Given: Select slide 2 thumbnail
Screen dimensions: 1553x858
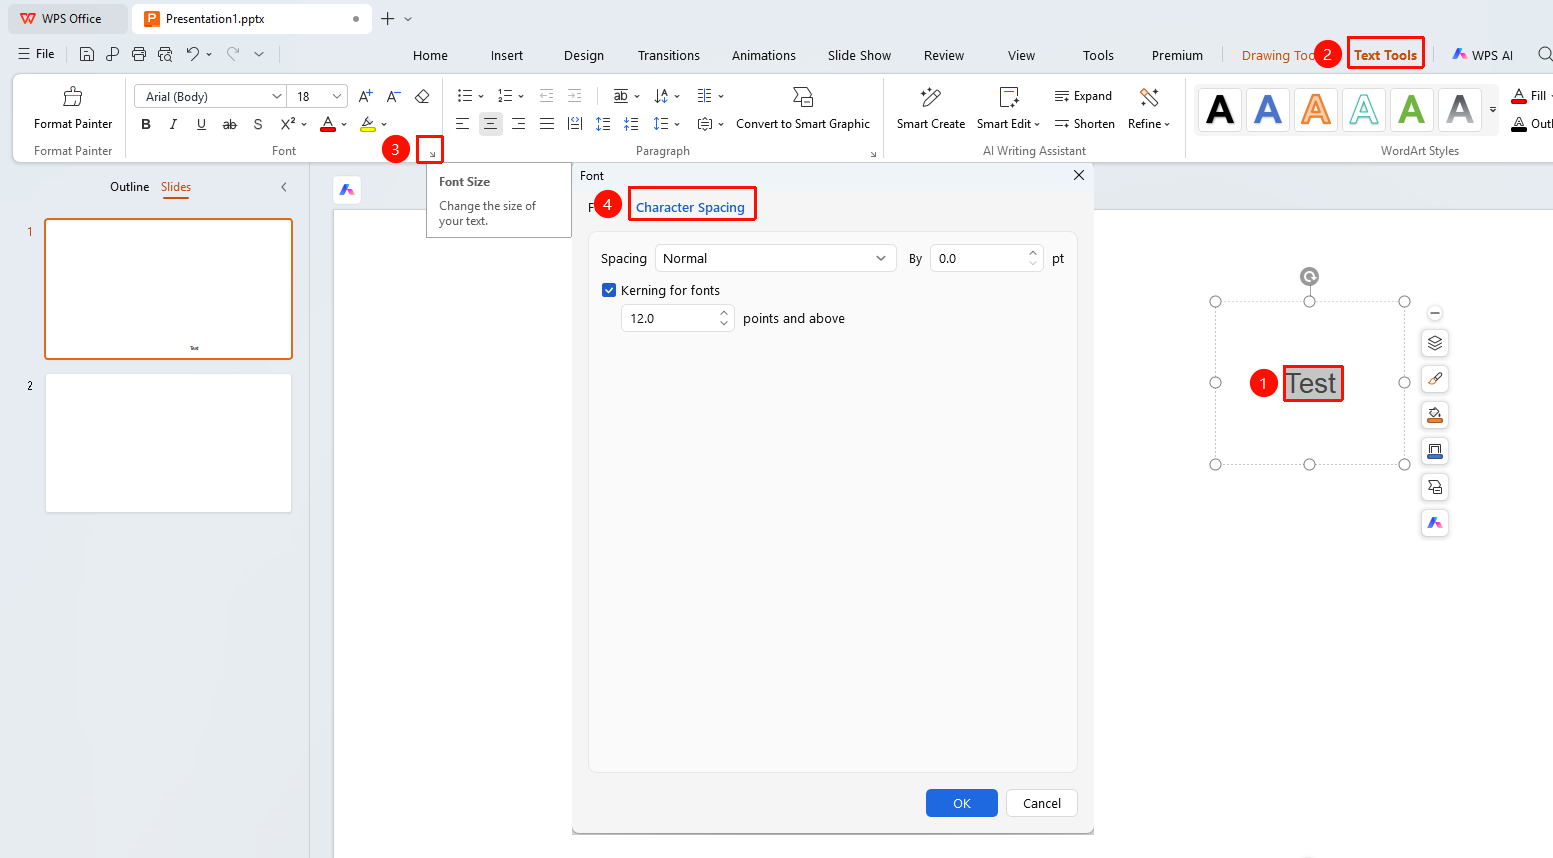Looking at the screenshot, I should [x=168, y=443].
